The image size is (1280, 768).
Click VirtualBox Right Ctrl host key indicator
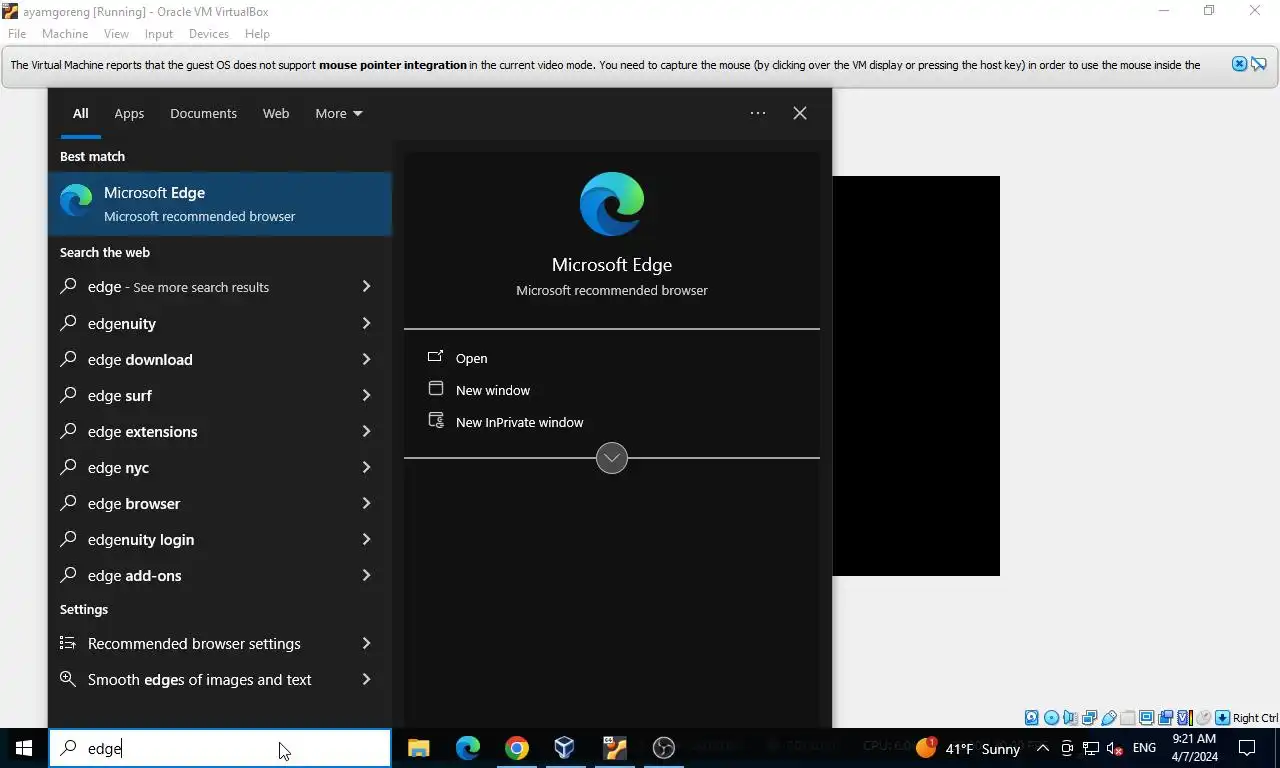tap(1255, 718)
